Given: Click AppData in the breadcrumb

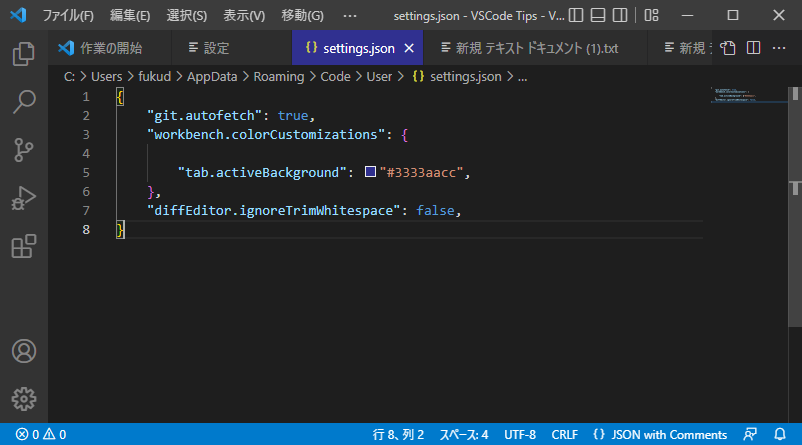Looking at the screenshot, I should pos(212,77).
